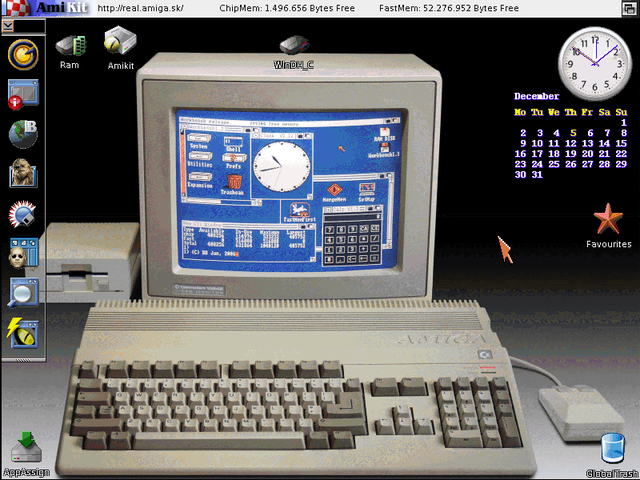Launch the lightning bolt icon in dock

point(22,333)
